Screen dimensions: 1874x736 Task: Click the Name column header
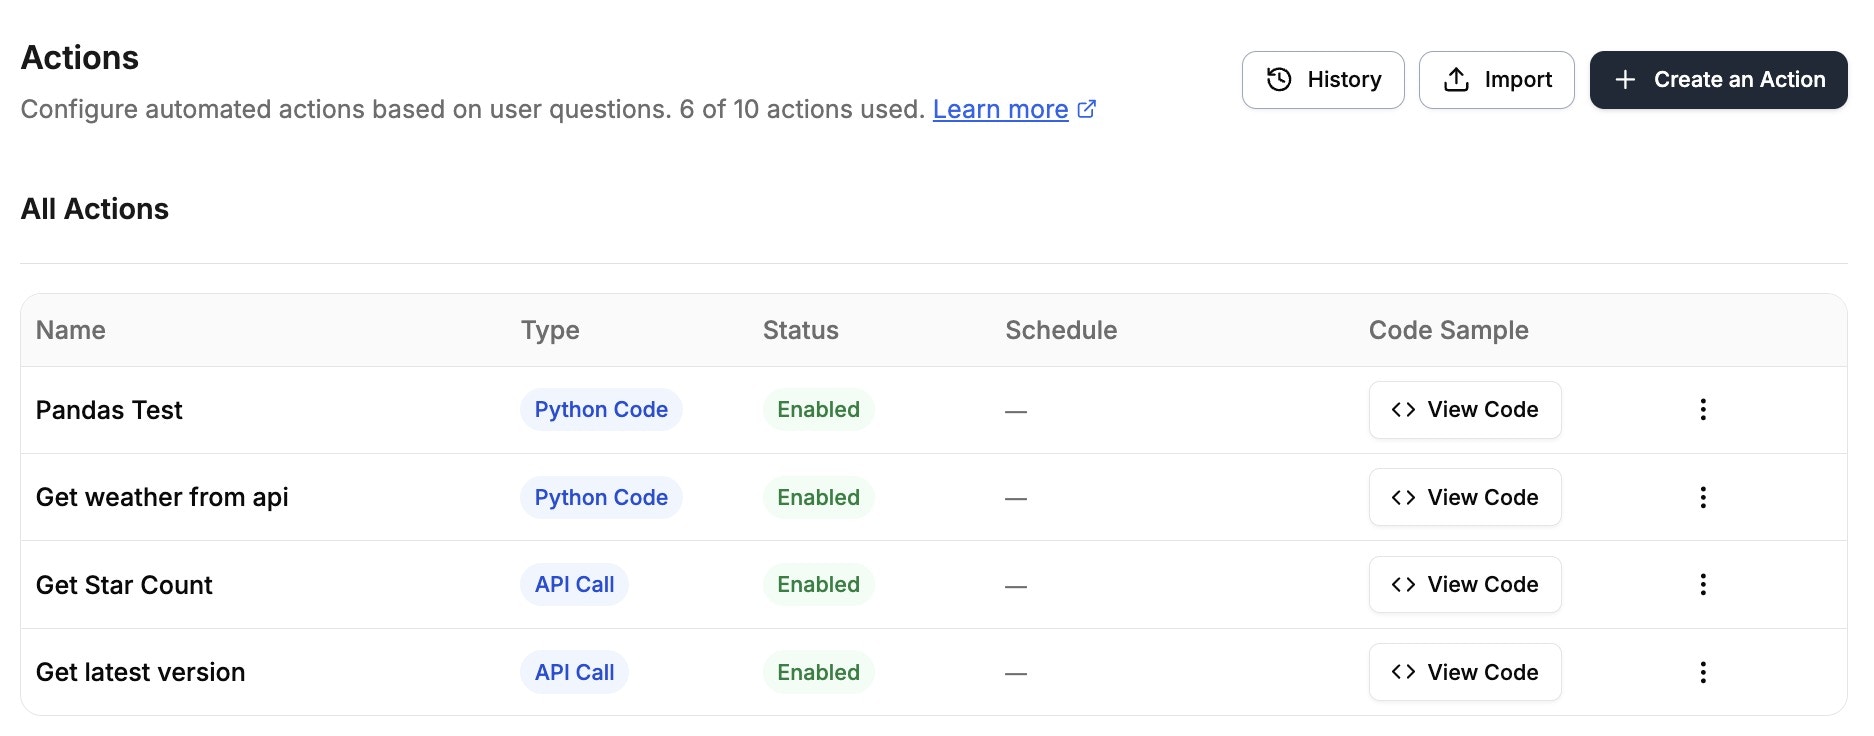tap(70, 330)
